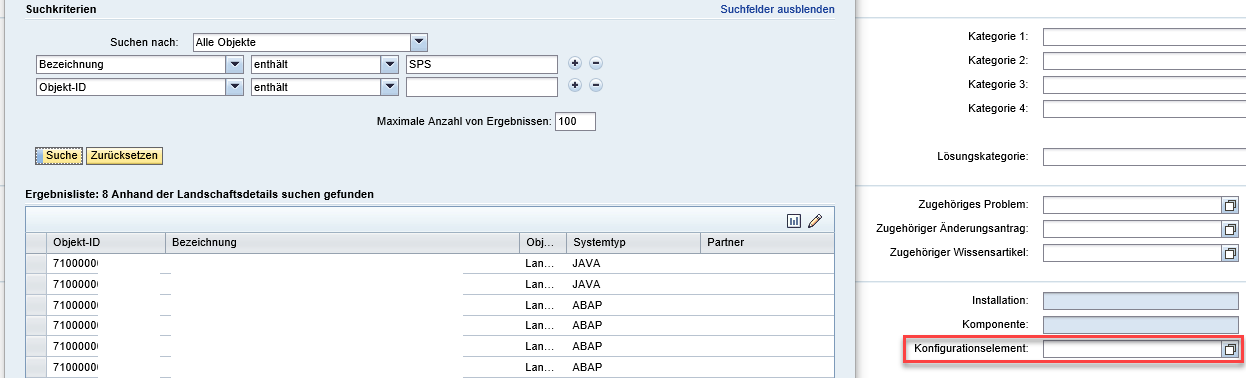Click the Zugehöriger Wissensartikel input field
The image size is (1246, 378).
click(x=1132, y=253)
